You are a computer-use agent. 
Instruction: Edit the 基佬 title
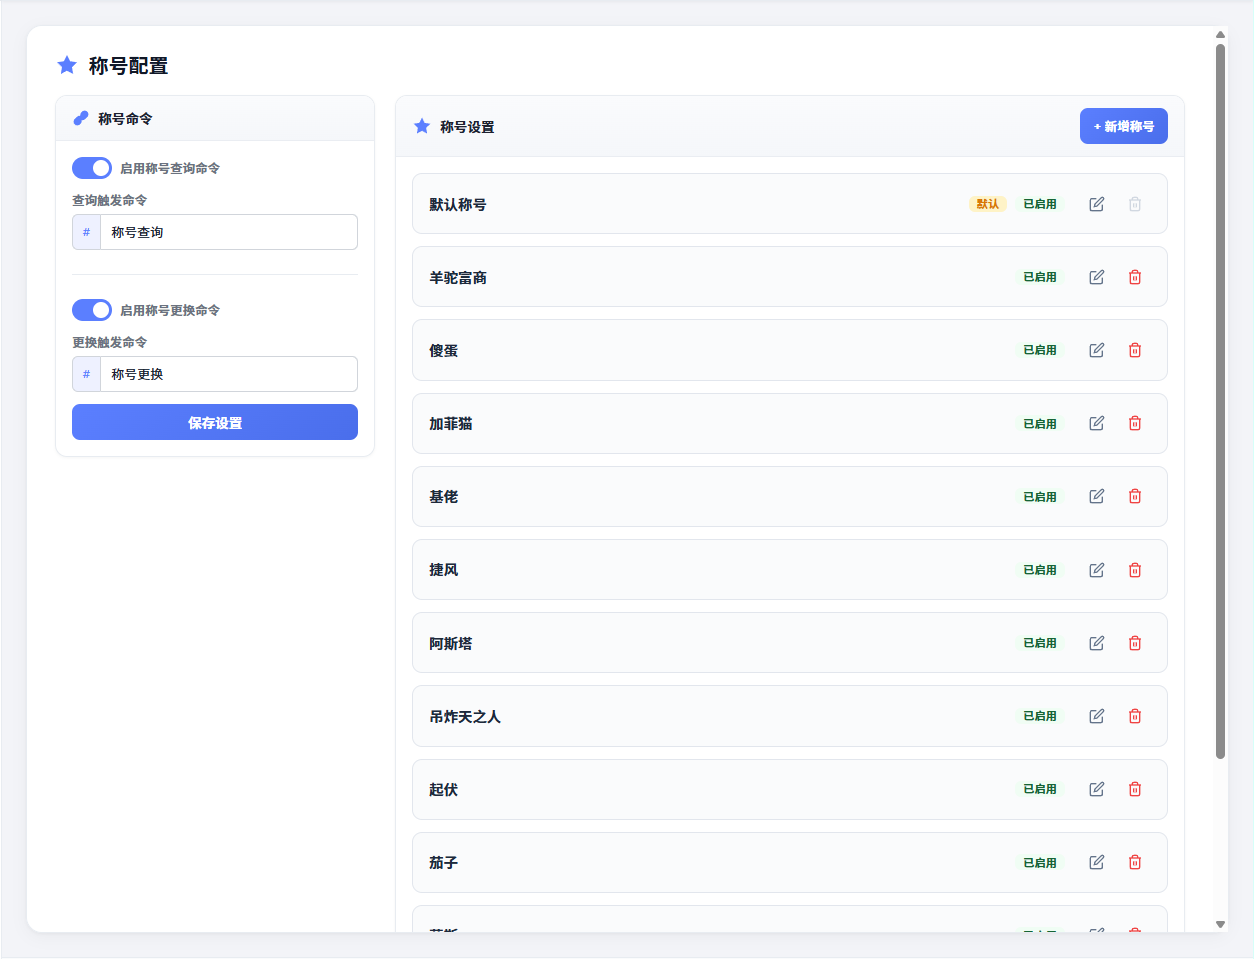coord(1097,496)
